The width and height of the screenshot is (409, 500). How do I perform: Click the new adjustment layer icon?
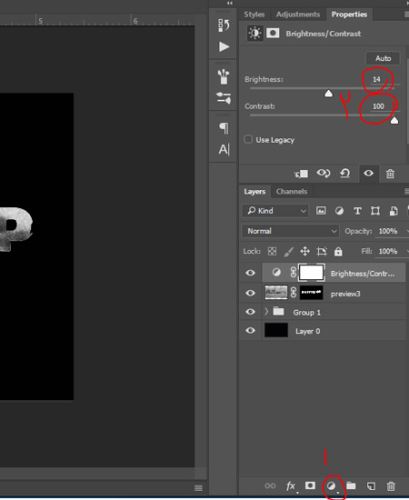tap(331, 486)
